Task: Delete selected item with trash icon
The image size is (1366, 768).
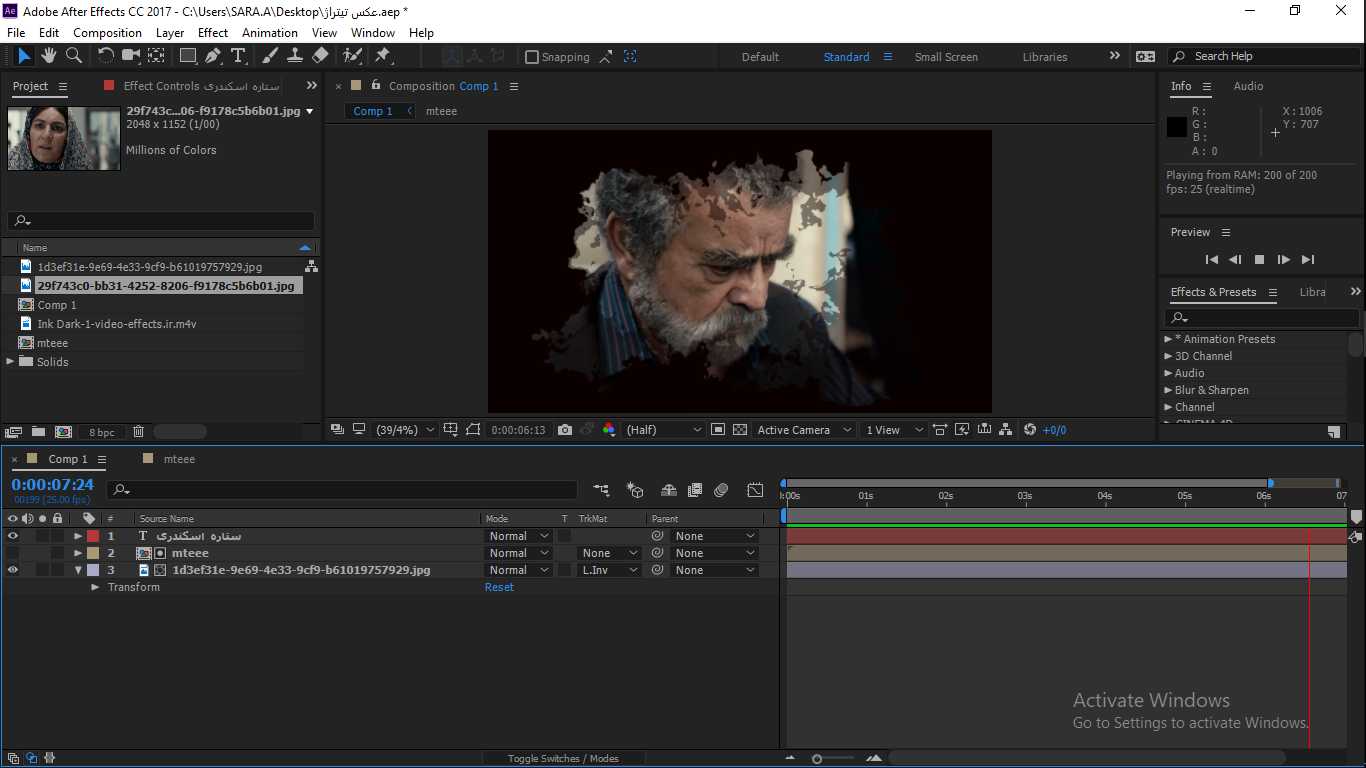Action: [139, 432]
